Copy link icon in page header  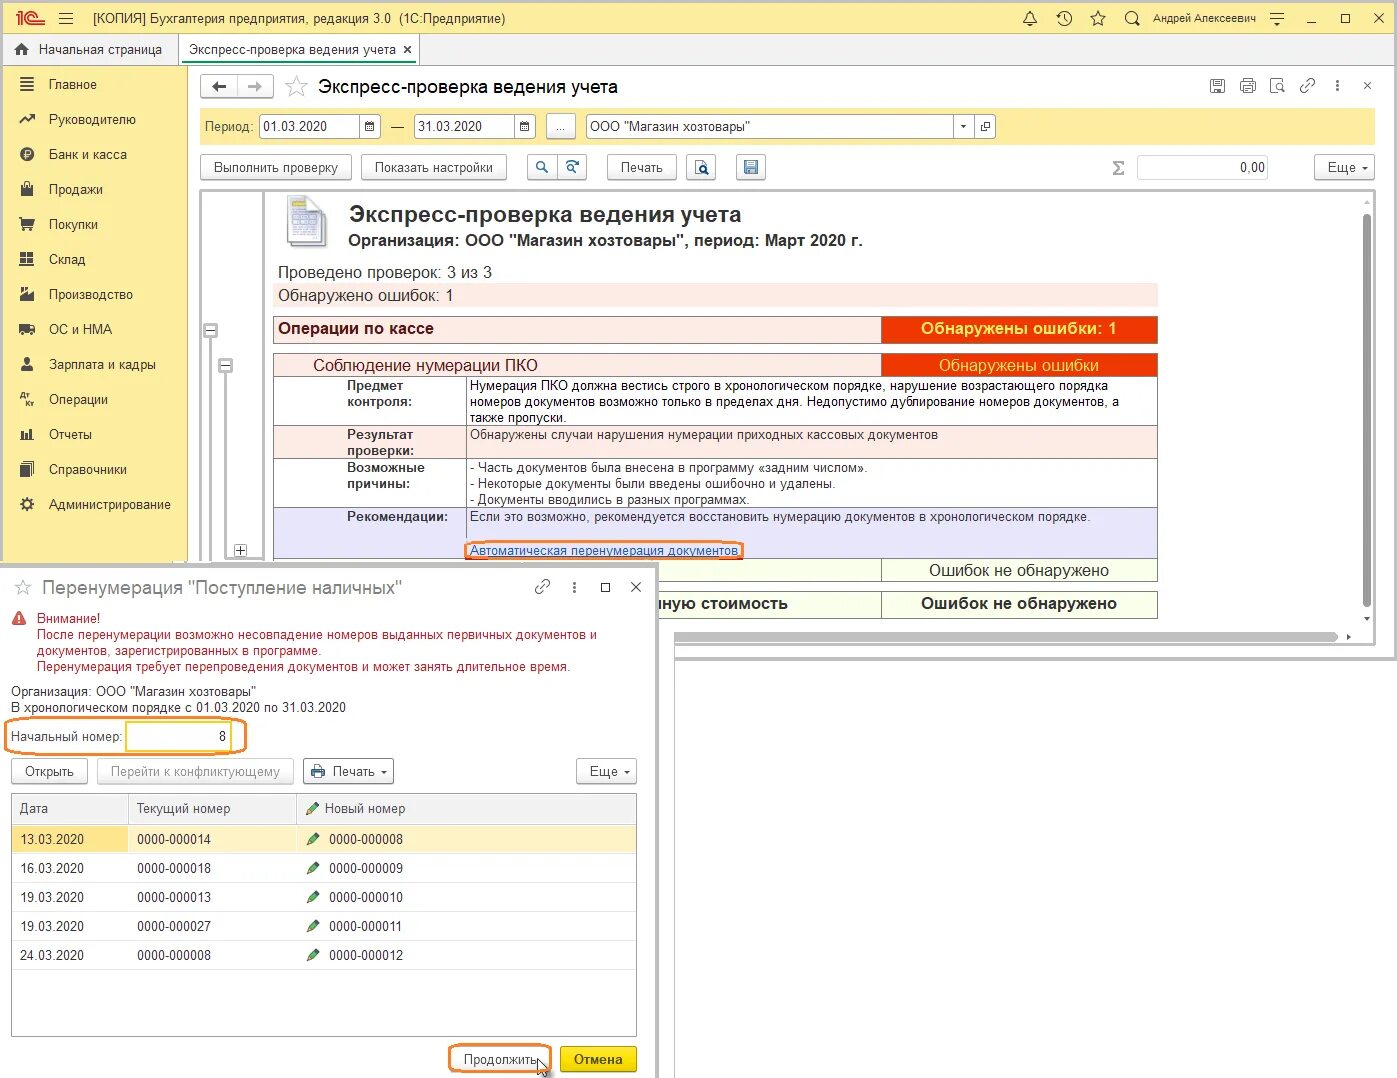pyautogui.click(x=1307, y=86)
